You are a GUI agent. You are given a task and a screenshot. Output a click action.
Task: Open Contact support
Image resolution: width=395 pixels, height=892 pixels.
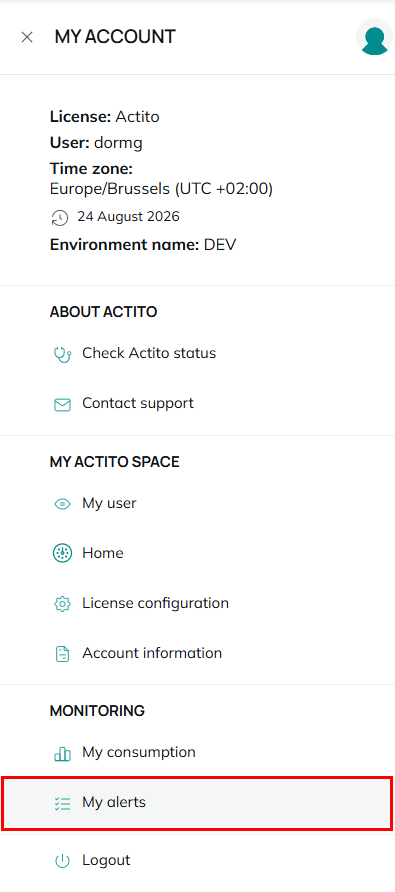point(138,403)
